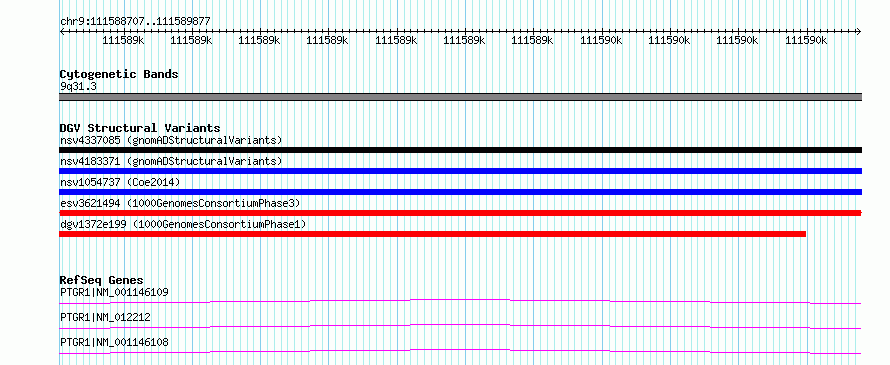890x365 pixels.
Task: Click the nsv4337085 gnomAD variant label
Action: [171, 140]
